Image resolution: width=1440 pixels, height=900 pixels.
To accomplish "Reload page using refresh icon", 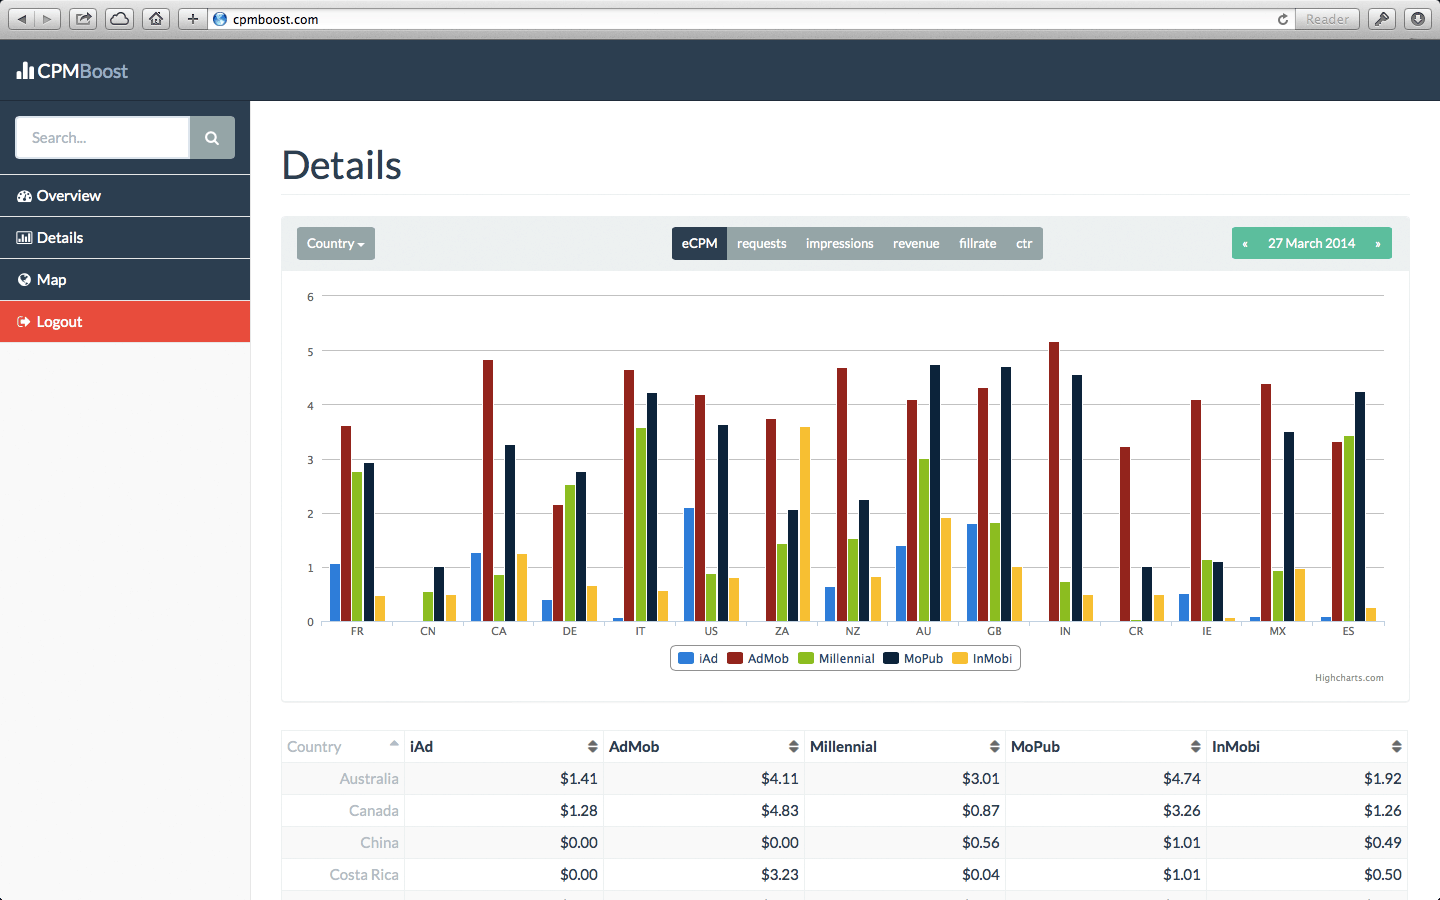I will point(1283,19).
